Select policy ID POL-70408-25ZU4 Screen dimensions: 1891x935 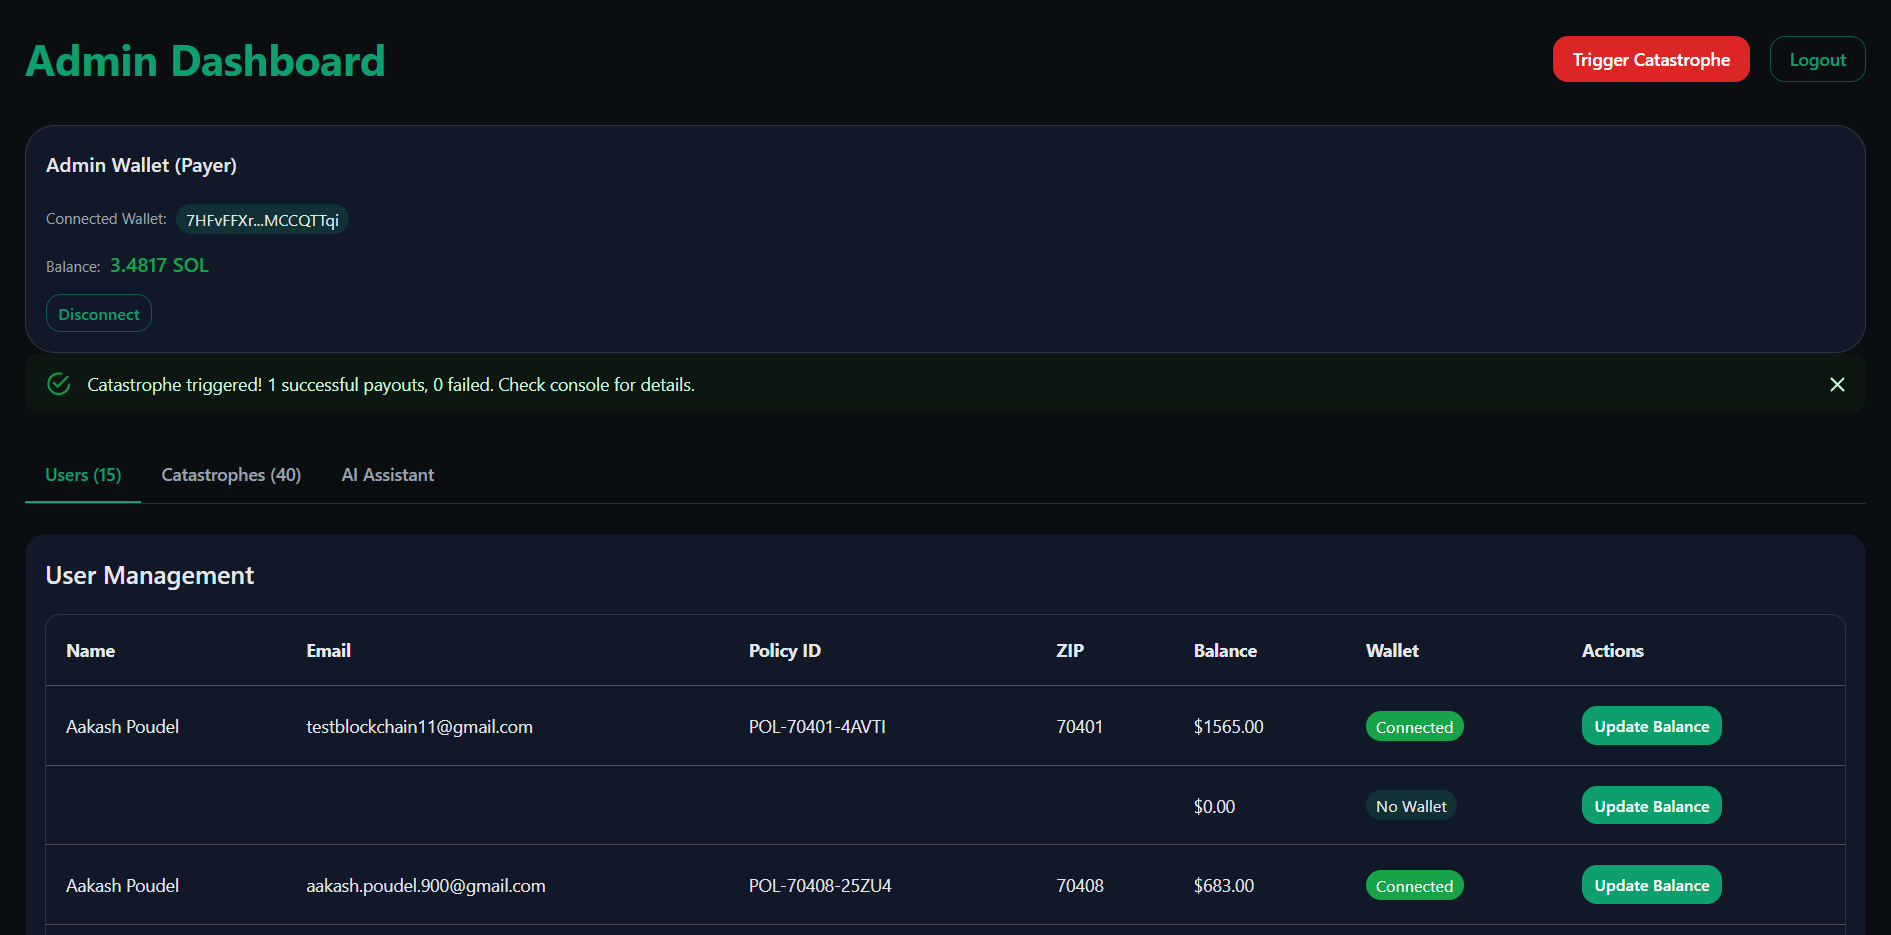tap(820, 886)
